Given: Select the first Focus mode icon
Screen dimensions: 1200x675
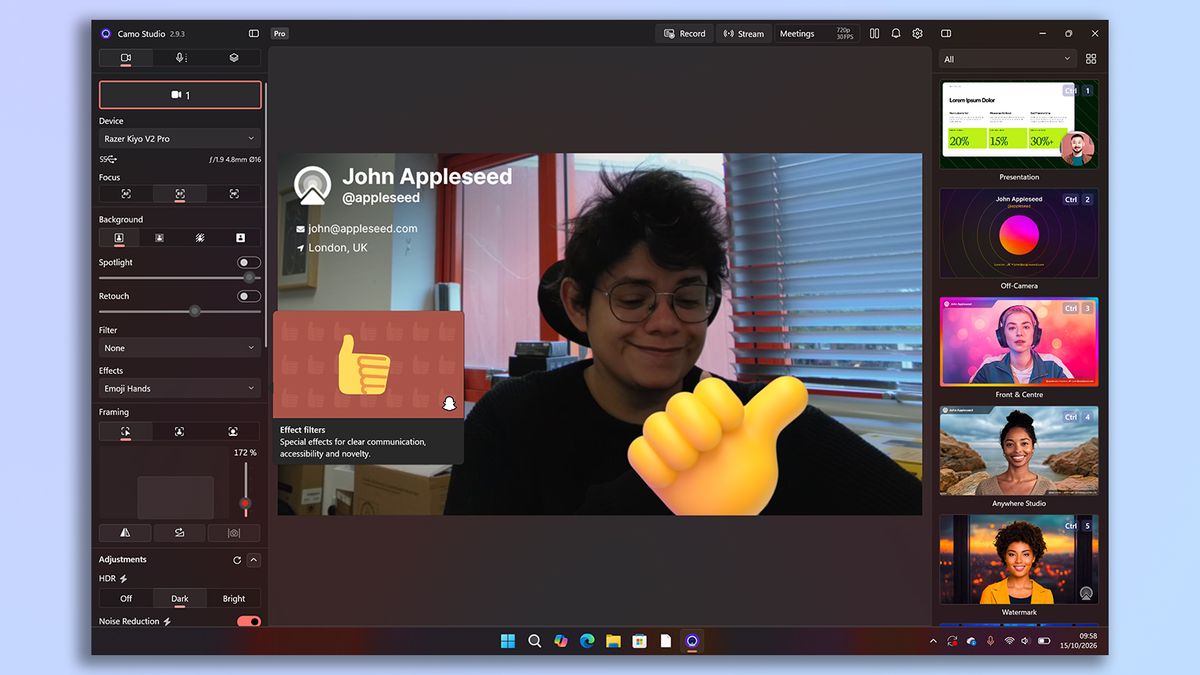Looking at the screenshot, I should (126, 194).
